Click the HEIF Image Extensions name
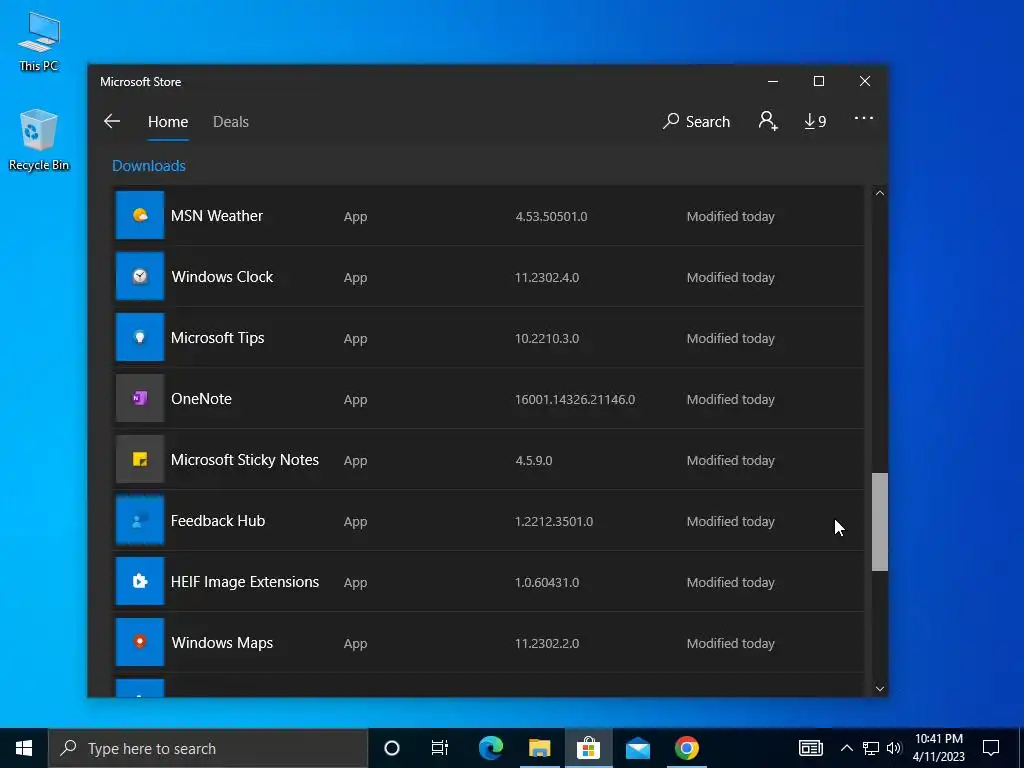The height and width of the screenshot is (768, 1024). tap(245, 582)
